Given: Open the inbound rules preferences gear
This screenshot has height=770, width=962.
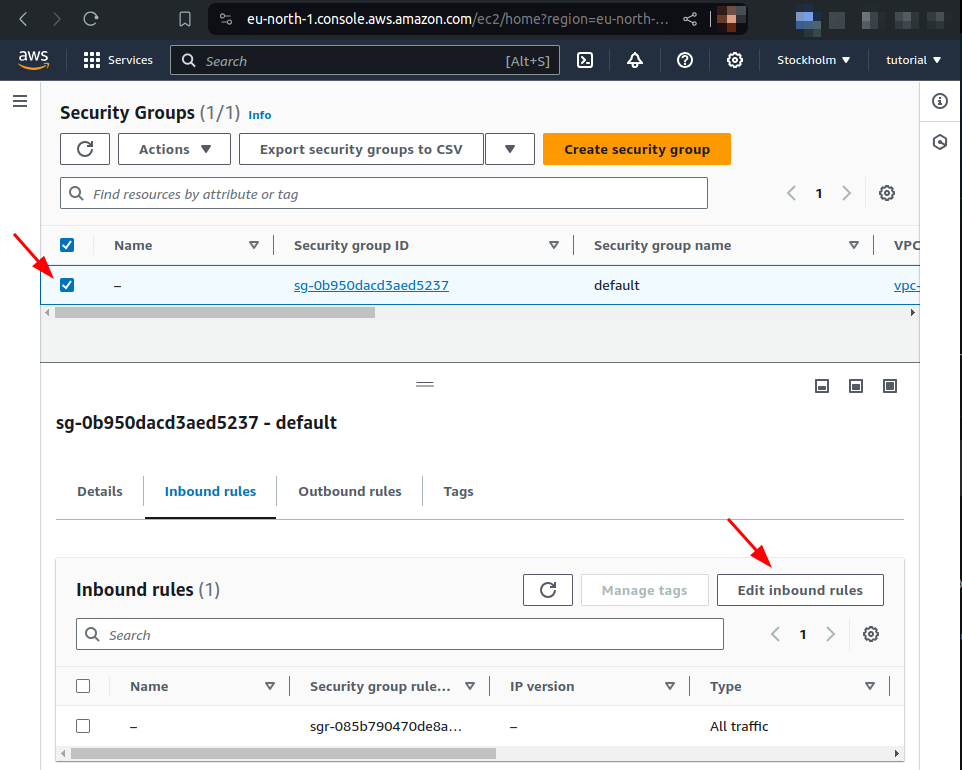Looking at the screenshot, I should coord(870,634).
